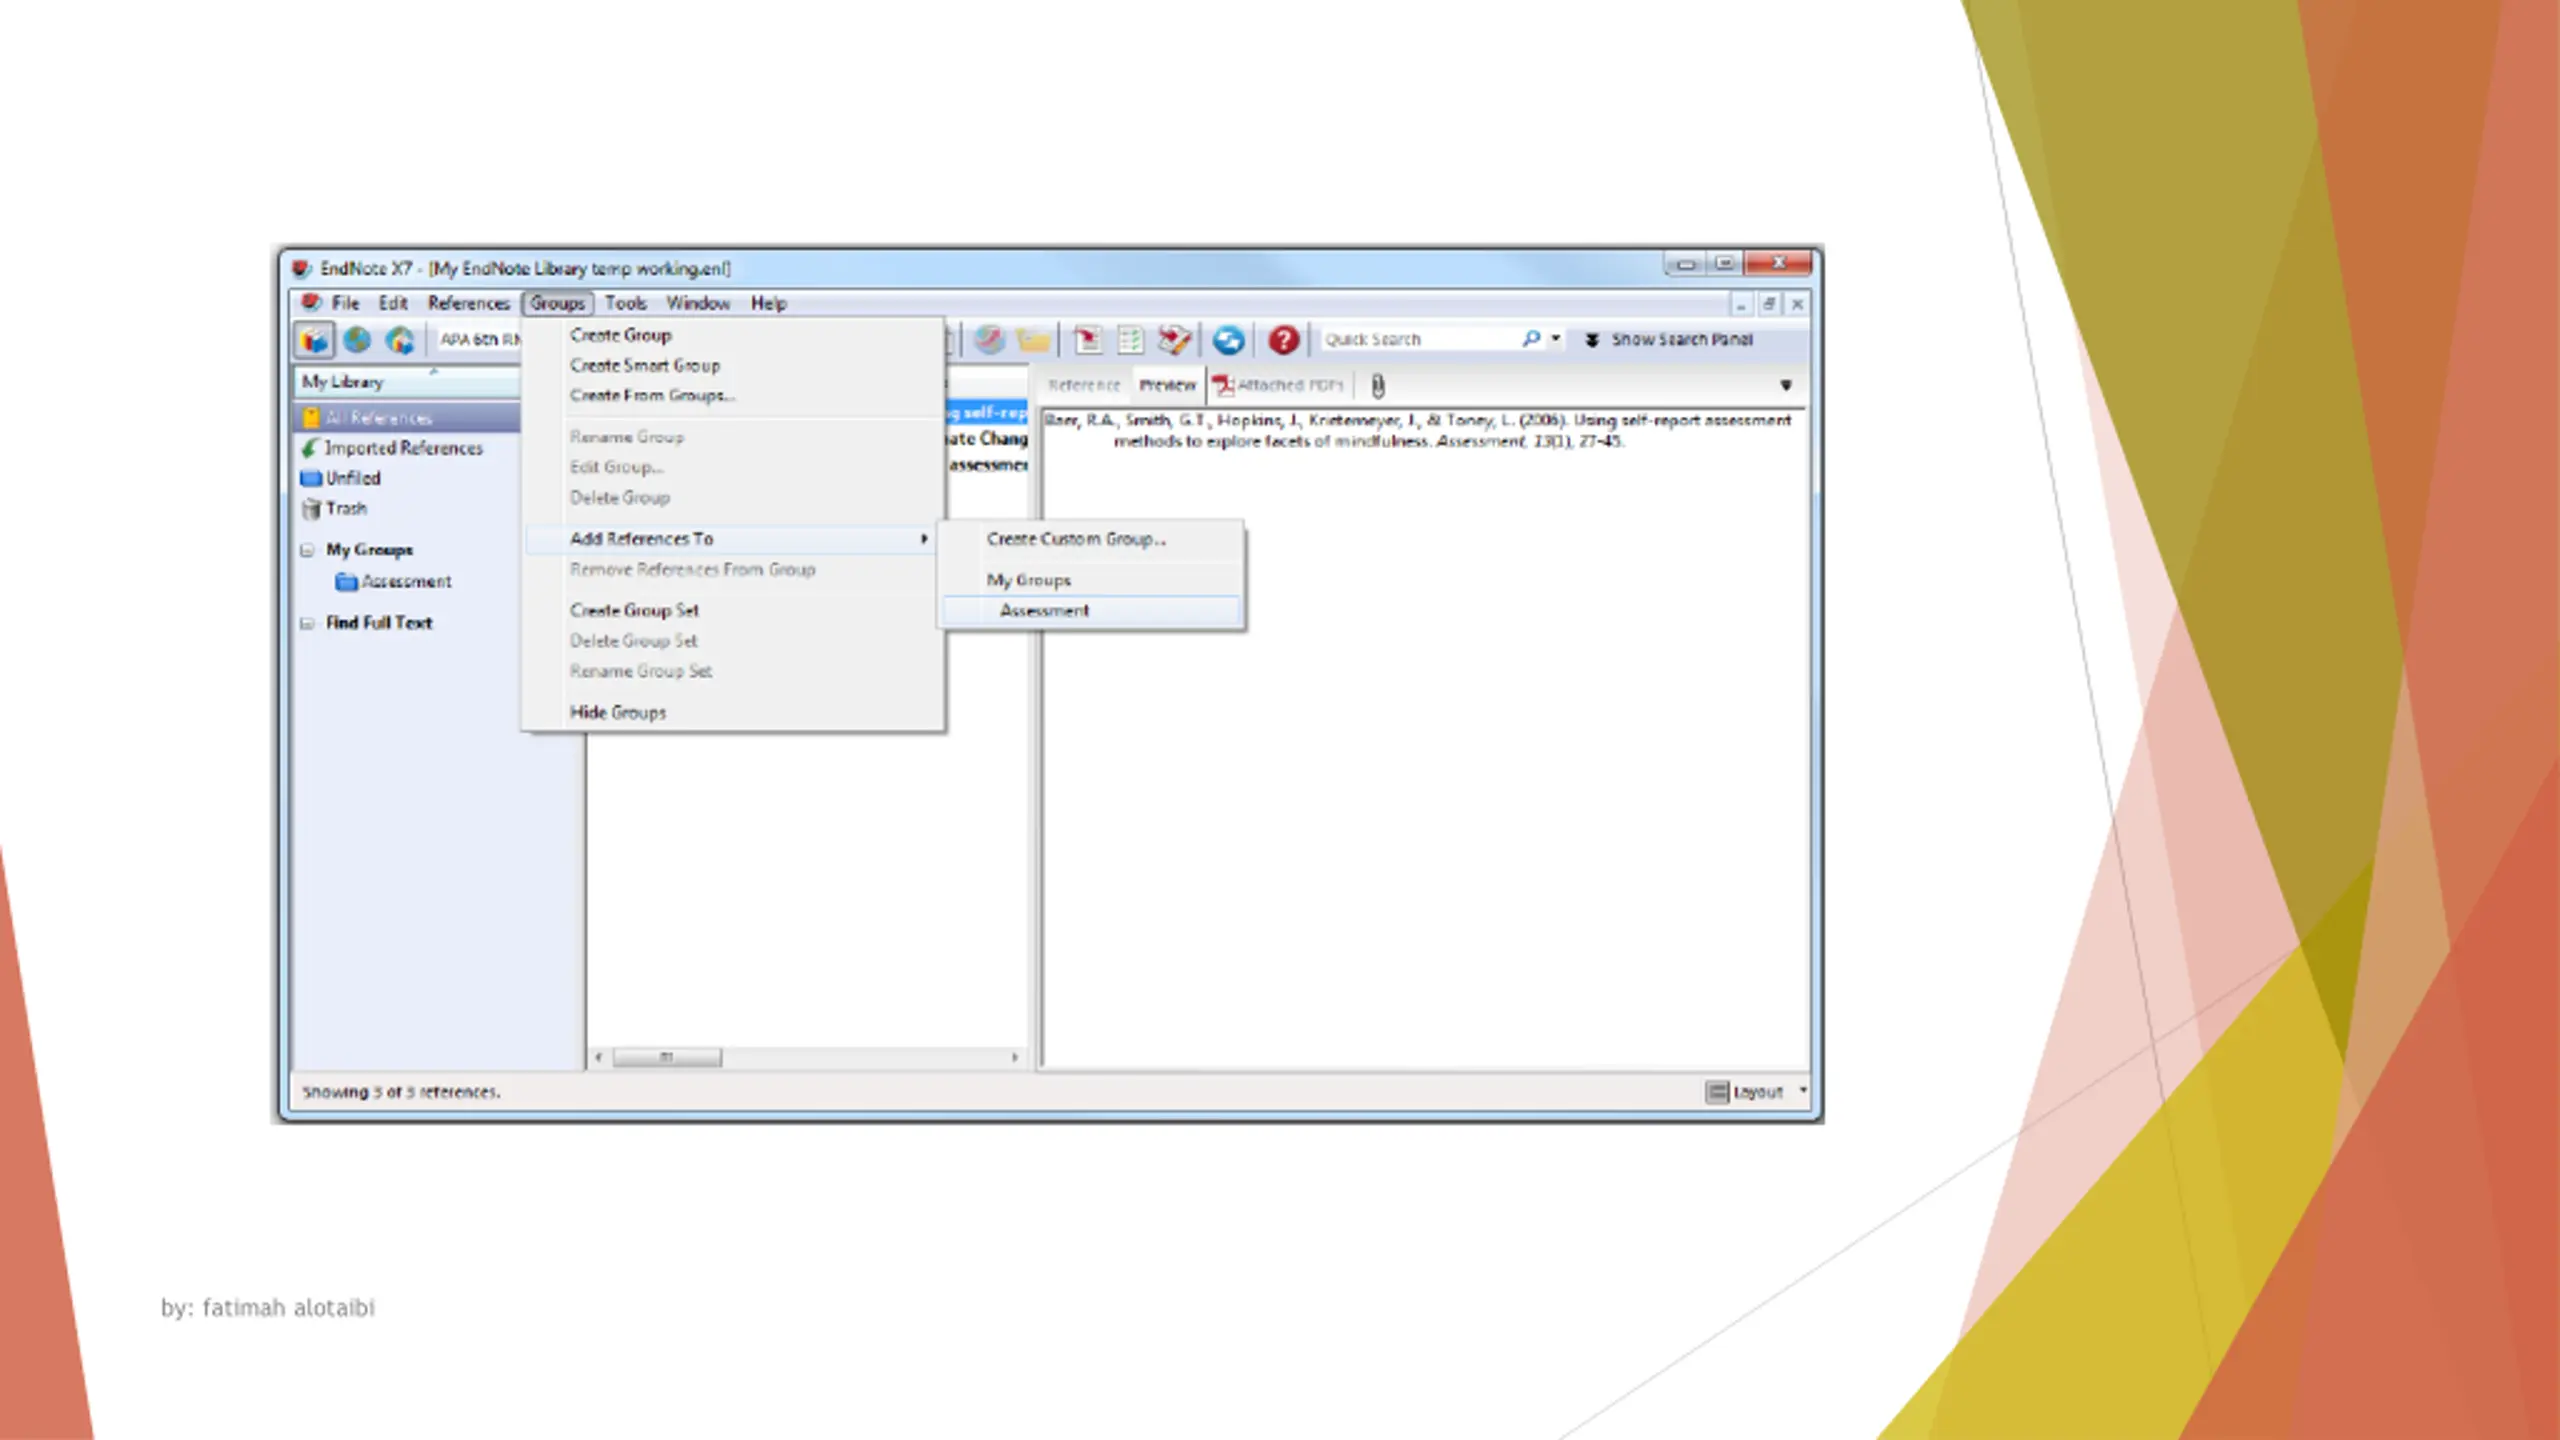
Task: Open the dropdown arrow beside Quick Search
Action: (x=1556, y=339)
